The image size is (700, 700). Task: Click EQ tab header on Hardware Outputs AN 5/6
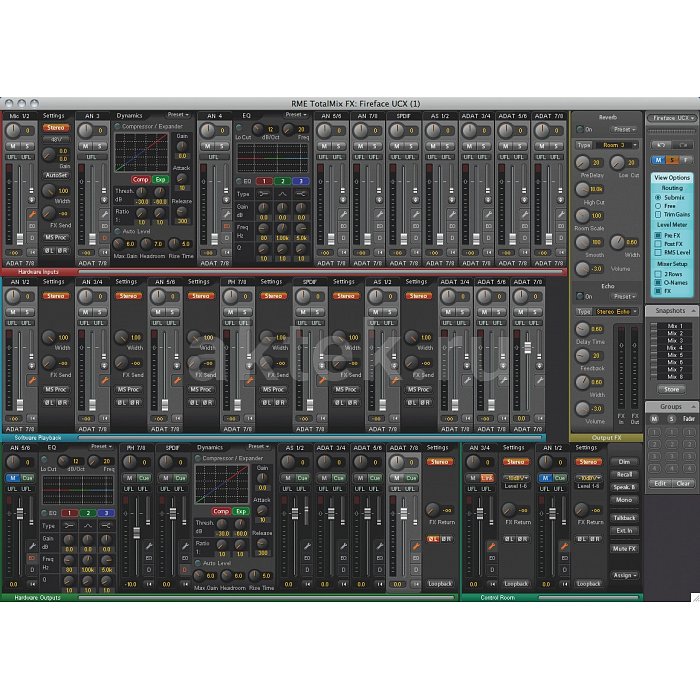point(52,447)
